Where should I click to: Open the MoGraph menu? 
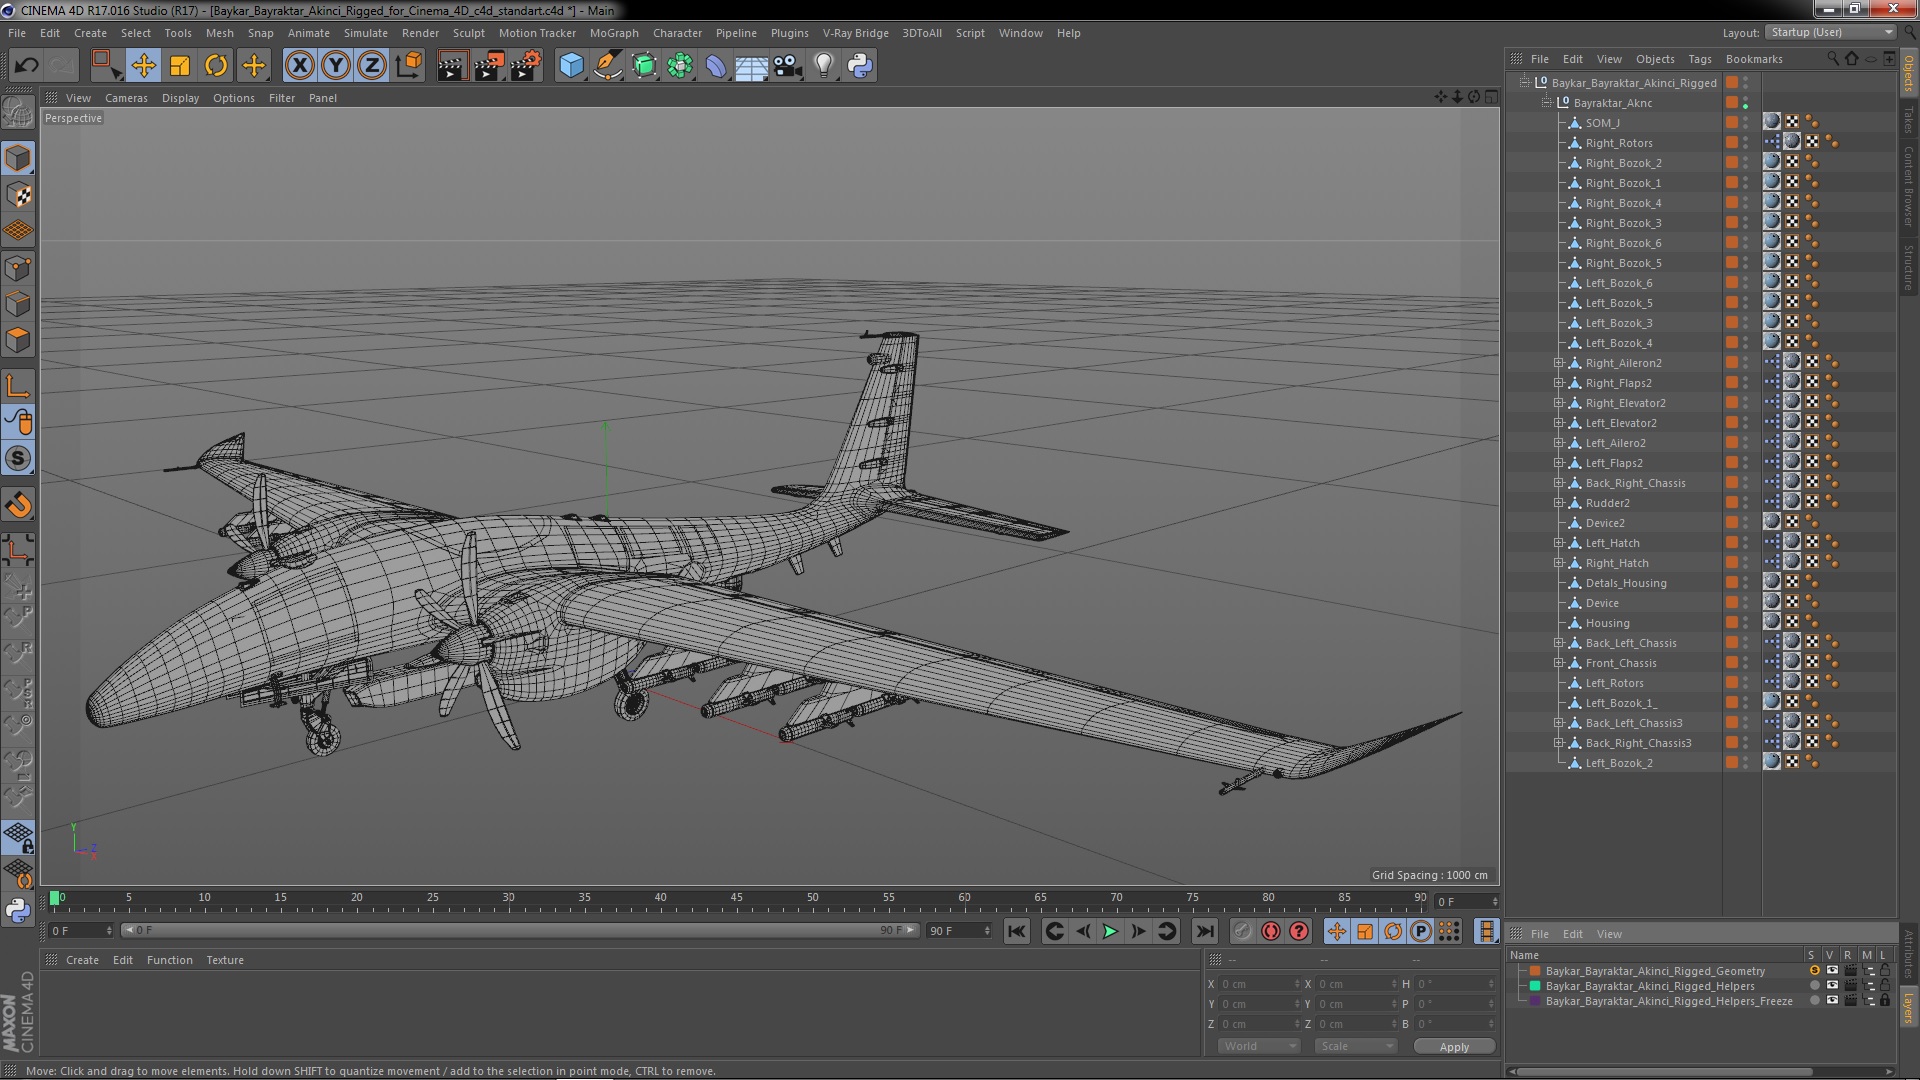point(614,33)
